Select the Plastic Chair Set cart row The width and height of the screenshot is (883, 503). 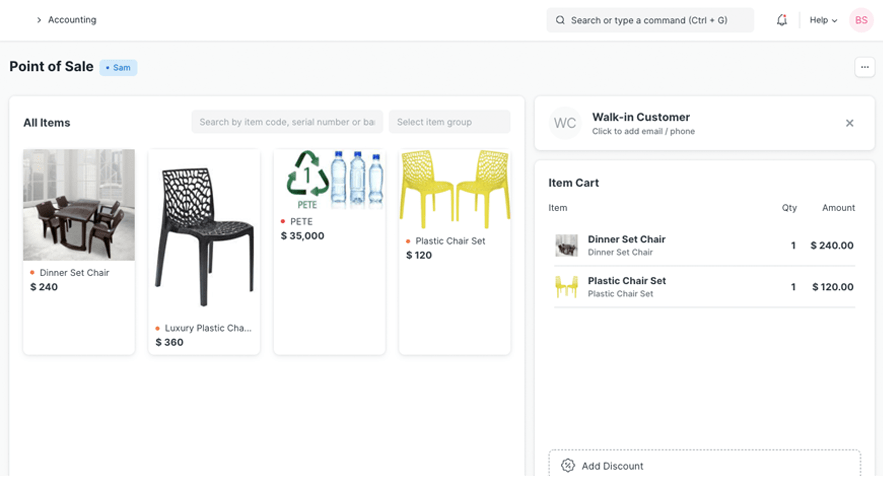[704, 287]
